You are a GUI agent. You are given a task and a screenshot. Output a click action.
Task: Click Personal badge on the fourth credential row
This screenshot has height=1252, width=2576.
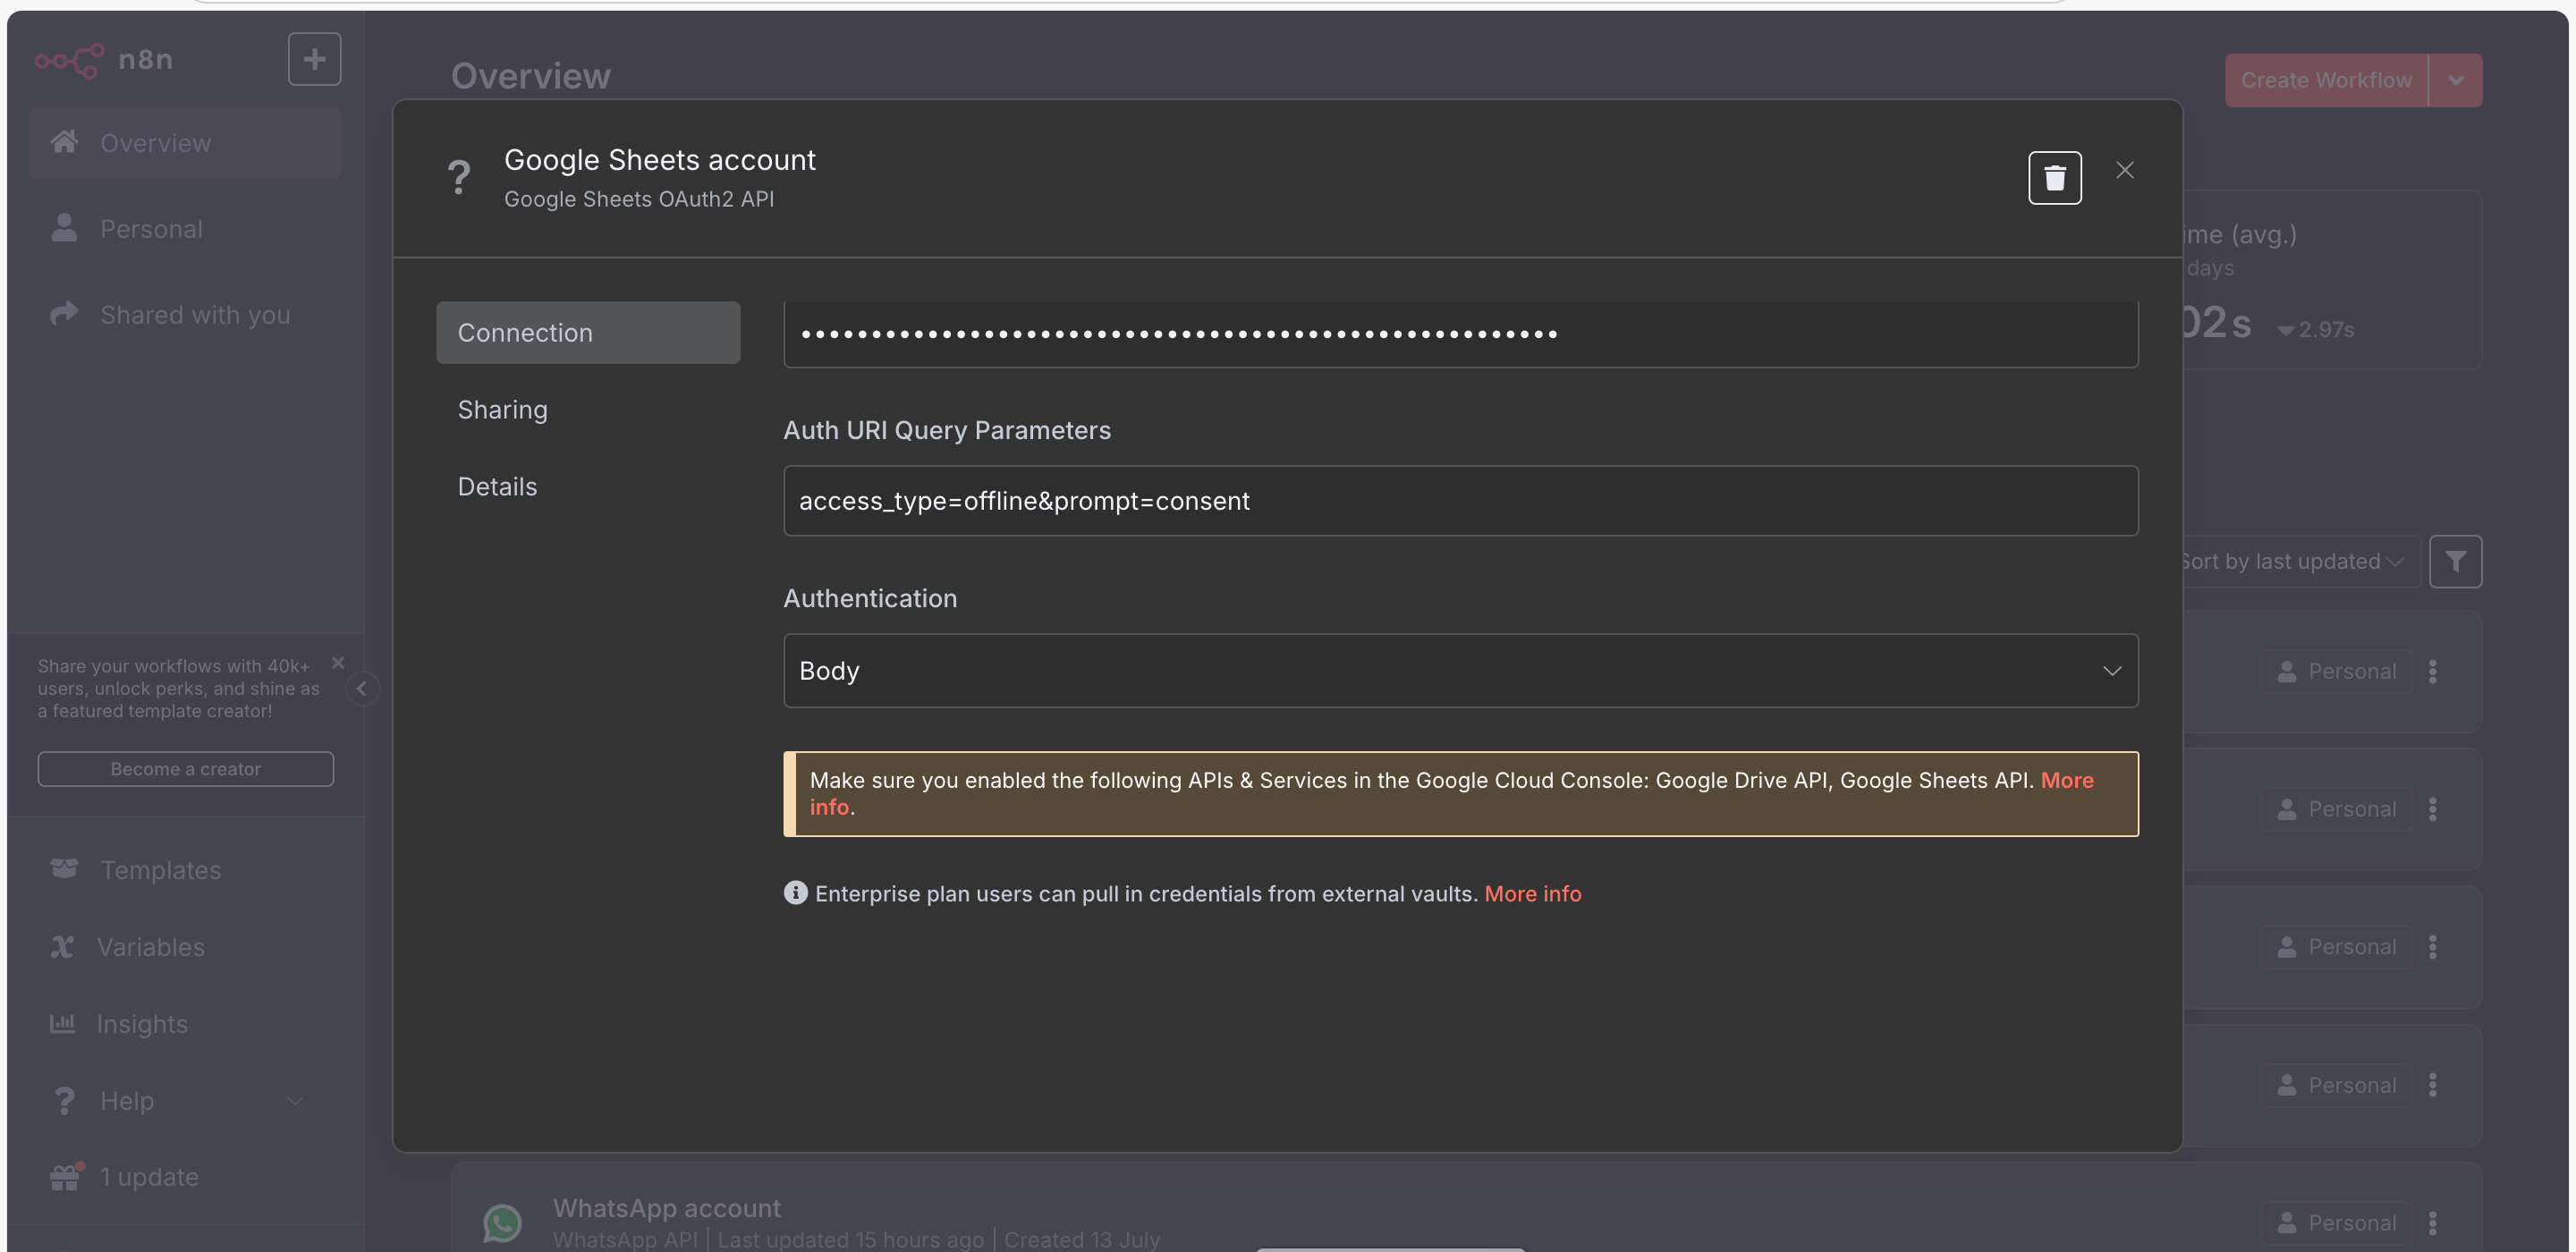click(2336, 1084)
